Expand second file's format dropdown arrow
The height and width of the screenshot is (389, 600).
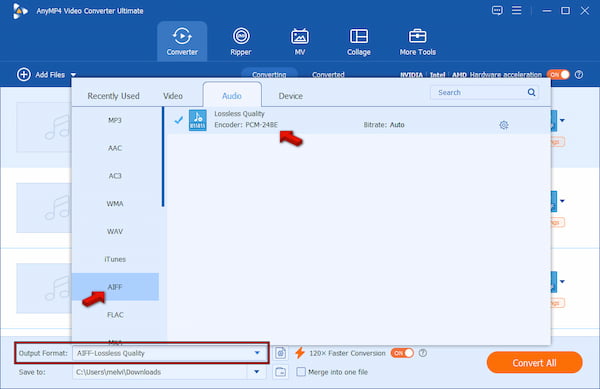[562, 201]
